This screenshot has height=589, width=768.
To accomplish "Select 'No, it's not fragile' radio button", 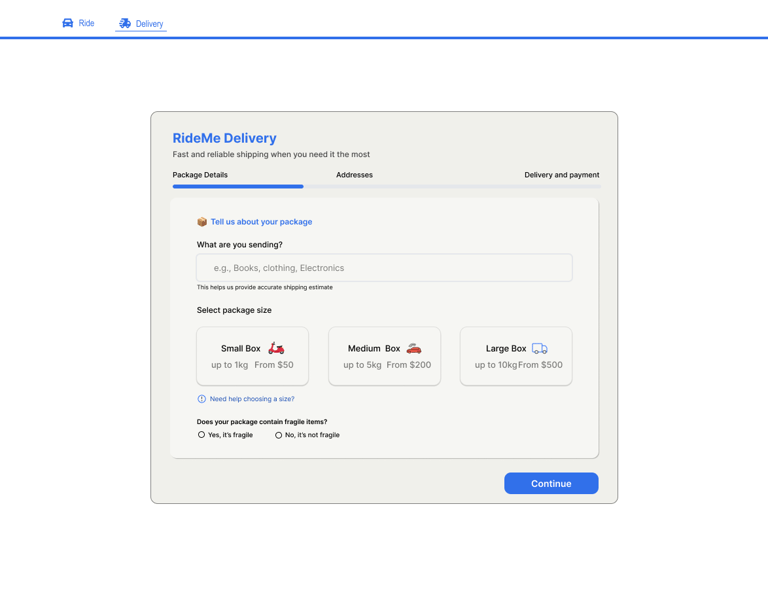I will (x=278, y=435).
